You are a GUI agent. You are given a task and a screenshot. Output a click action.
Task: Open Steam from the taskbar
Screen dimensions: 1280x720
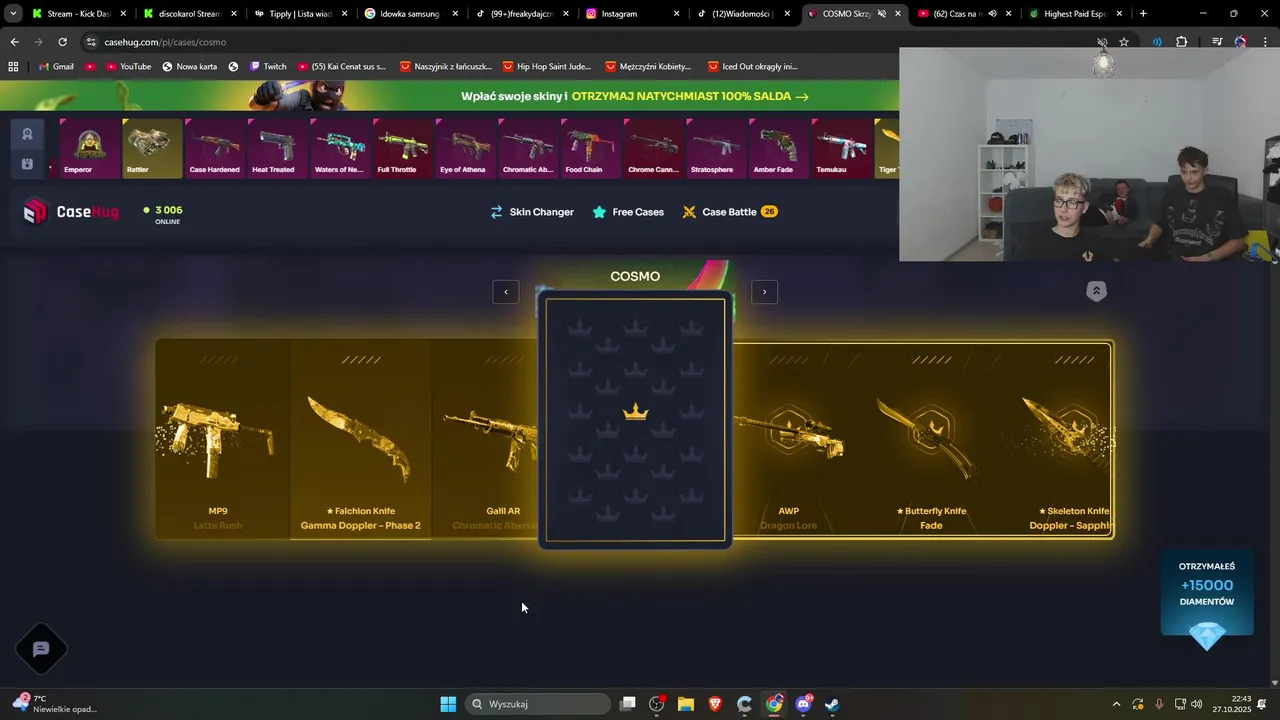(832, 704)
